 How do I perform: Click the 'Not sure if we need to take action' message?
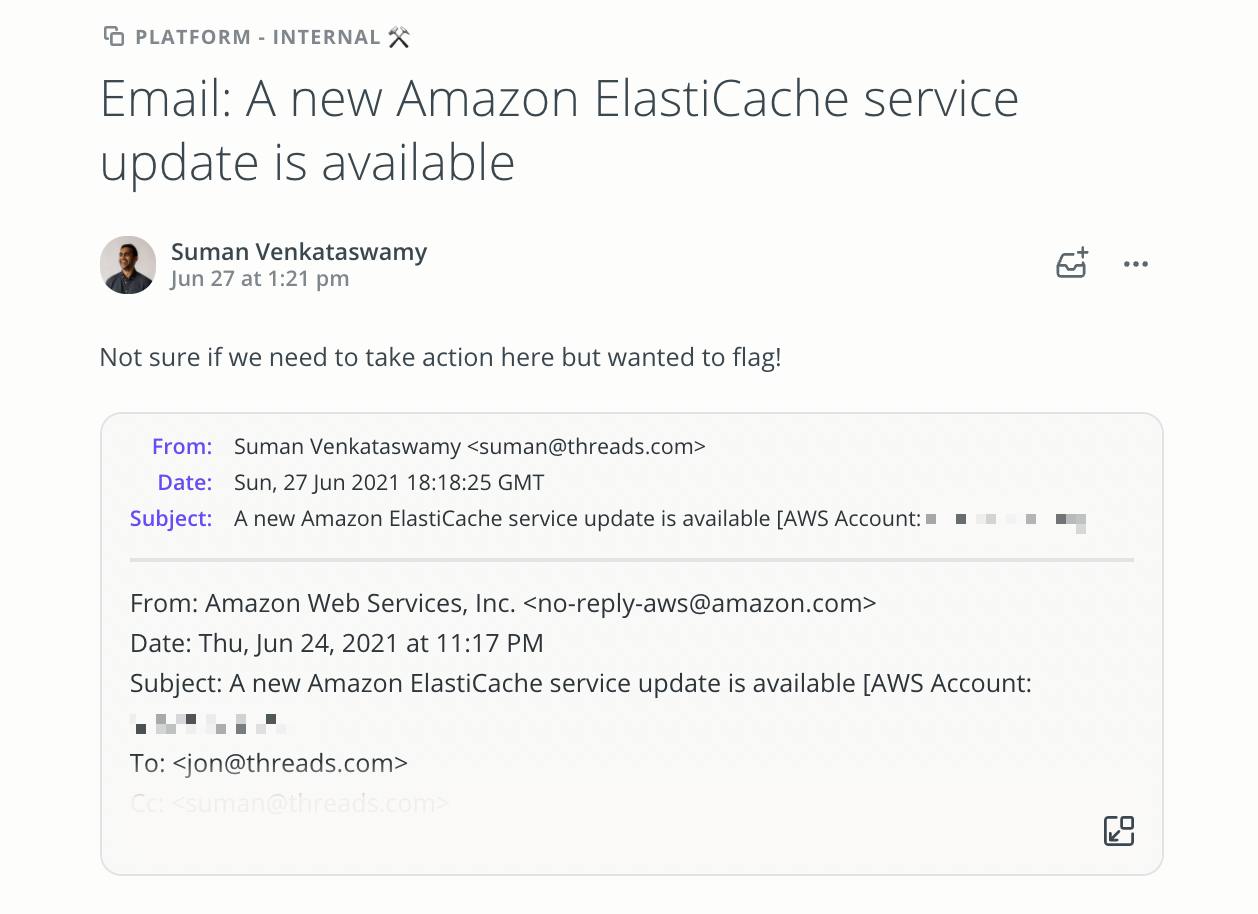(x=440, y=358)
